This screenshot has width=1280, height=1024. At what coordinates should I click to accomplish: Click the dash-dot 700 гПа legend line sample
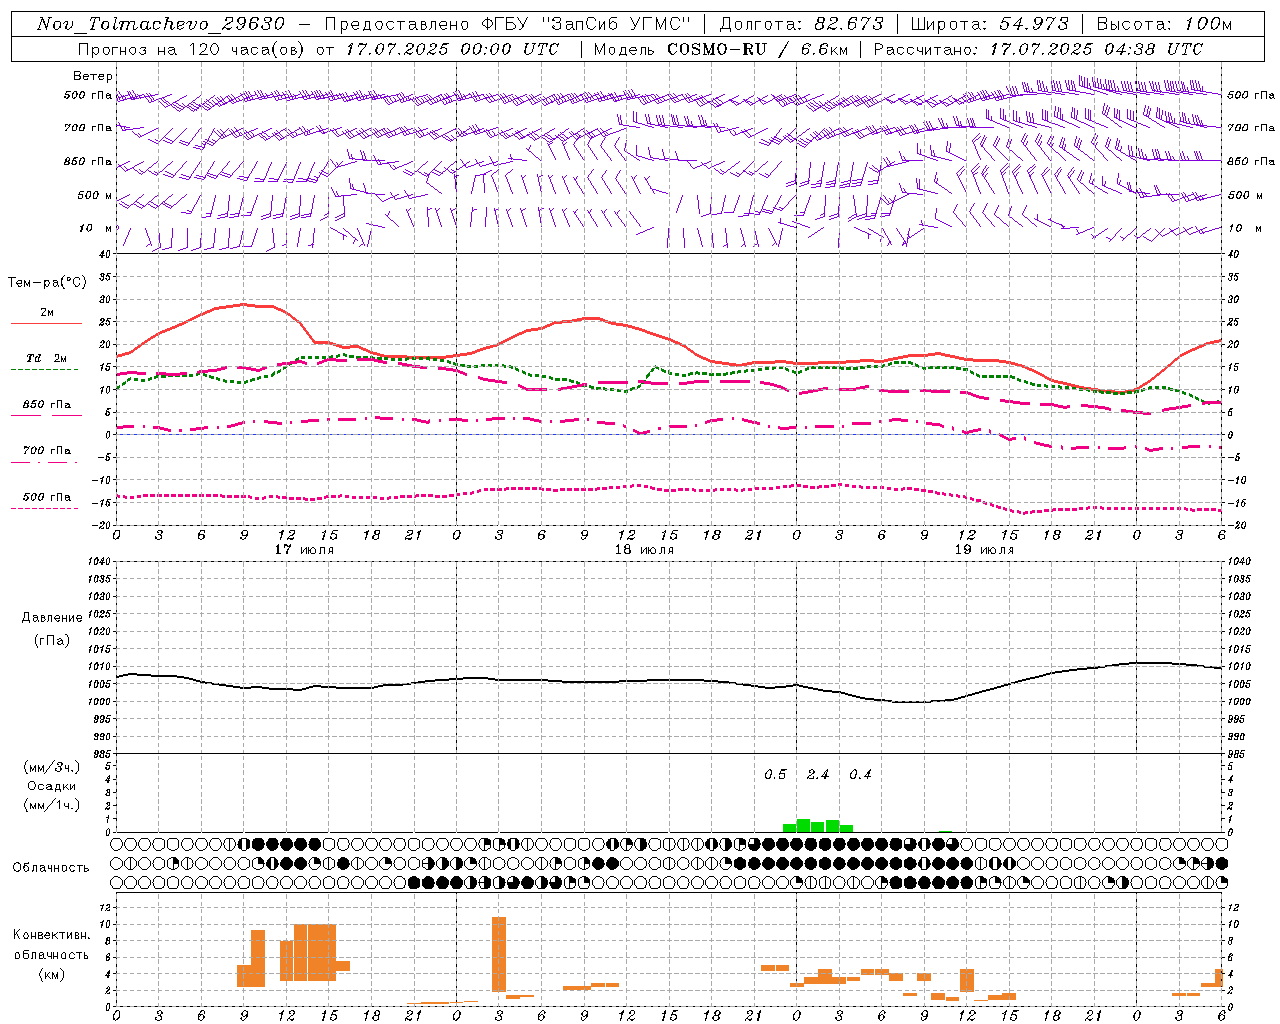coord(45,462)
